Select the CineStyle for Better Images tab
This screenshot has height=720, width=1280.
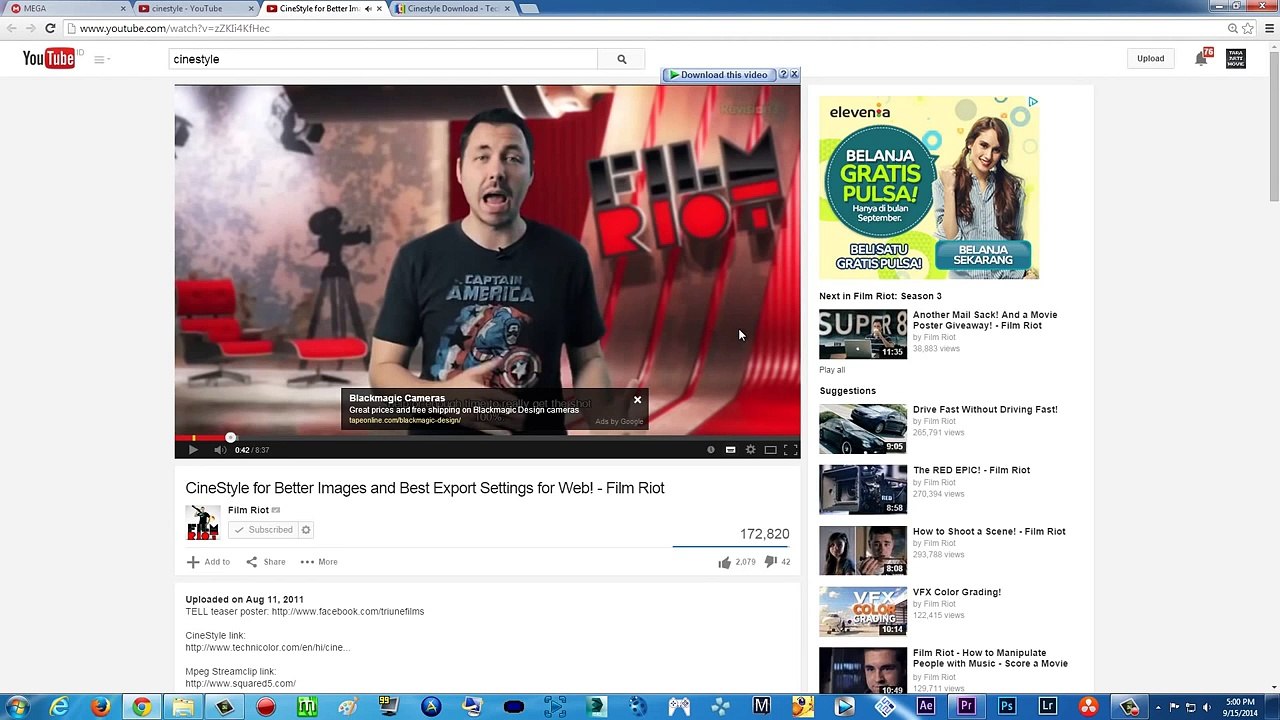point(320,9)
